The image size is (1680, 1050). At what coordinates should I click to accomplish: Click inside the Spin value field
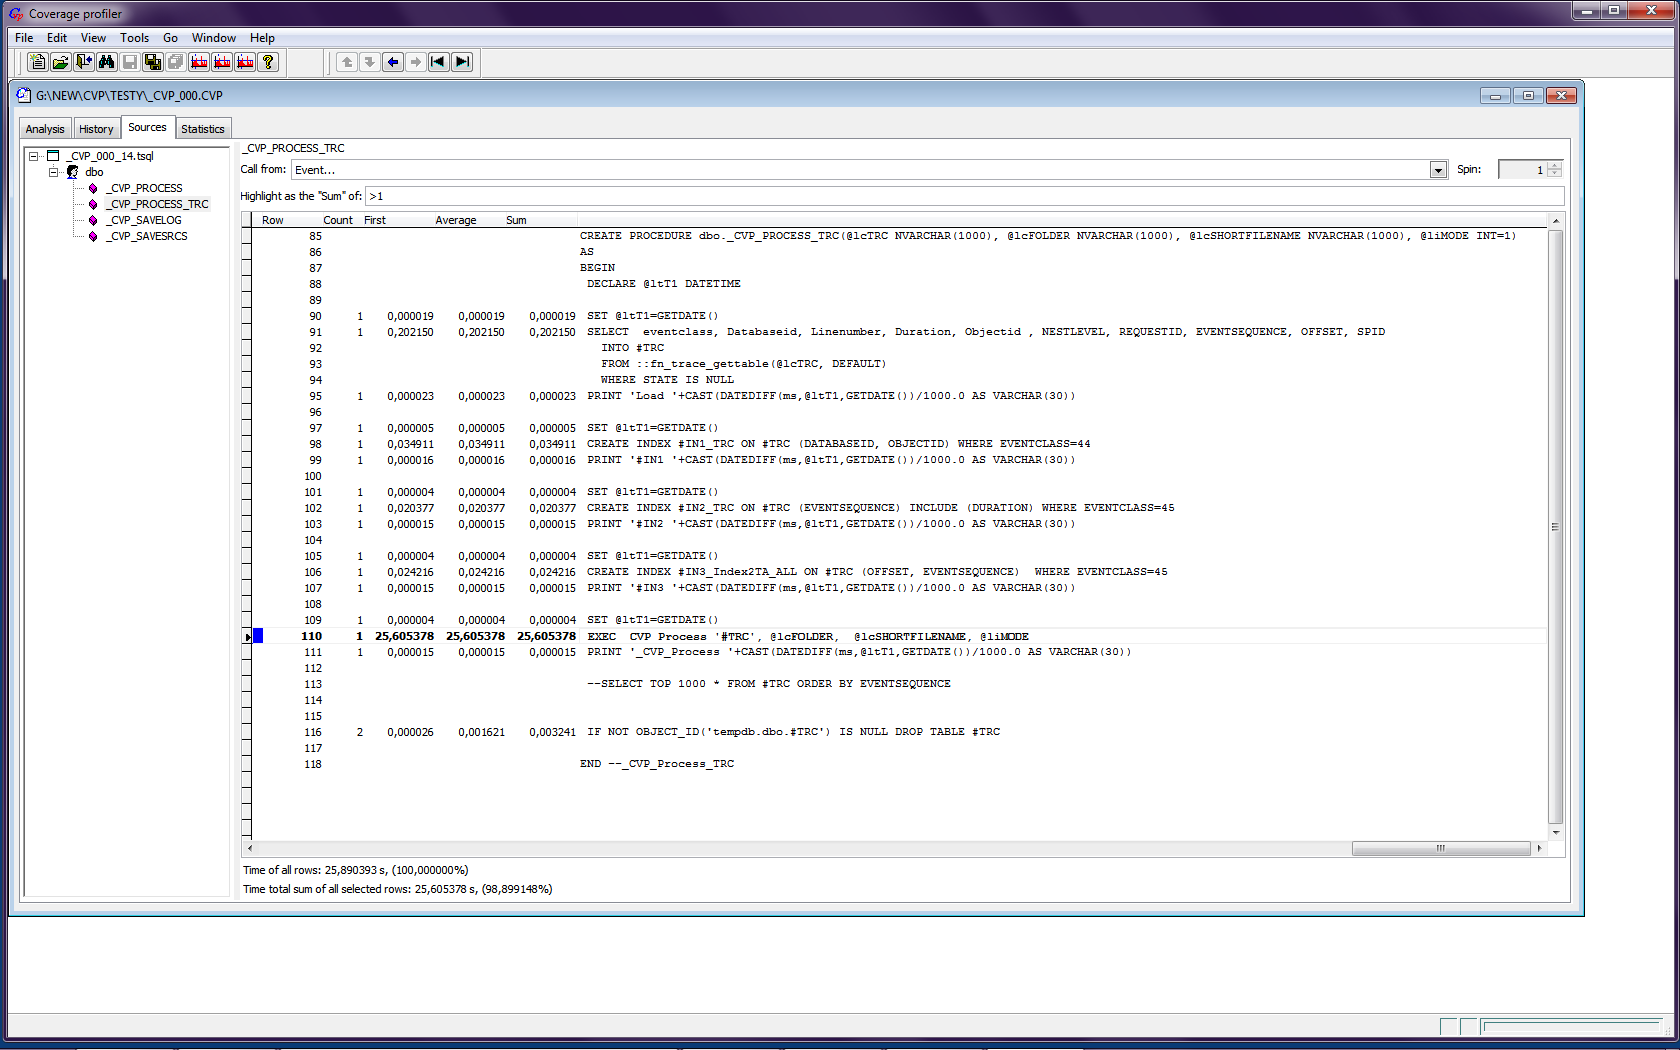(x=1522, y=170)
